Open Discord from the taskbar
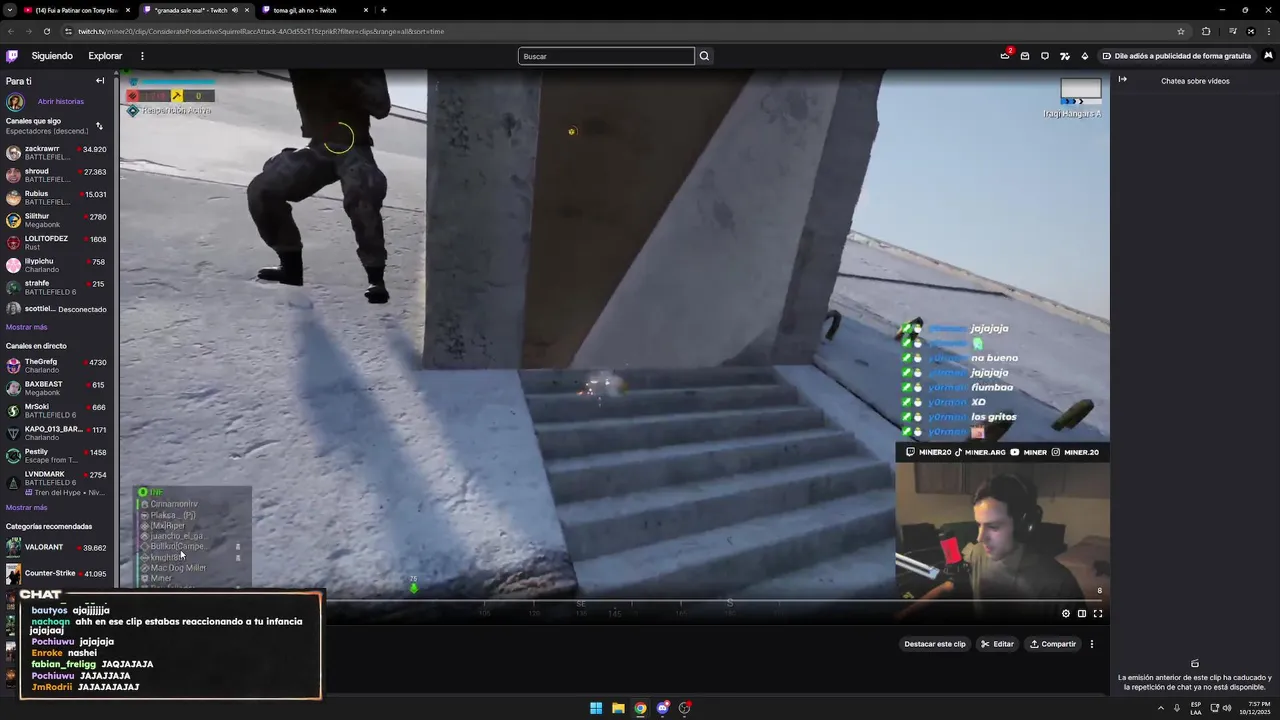The width and height of the screenshot is (1280, 720). click(662, 708)
